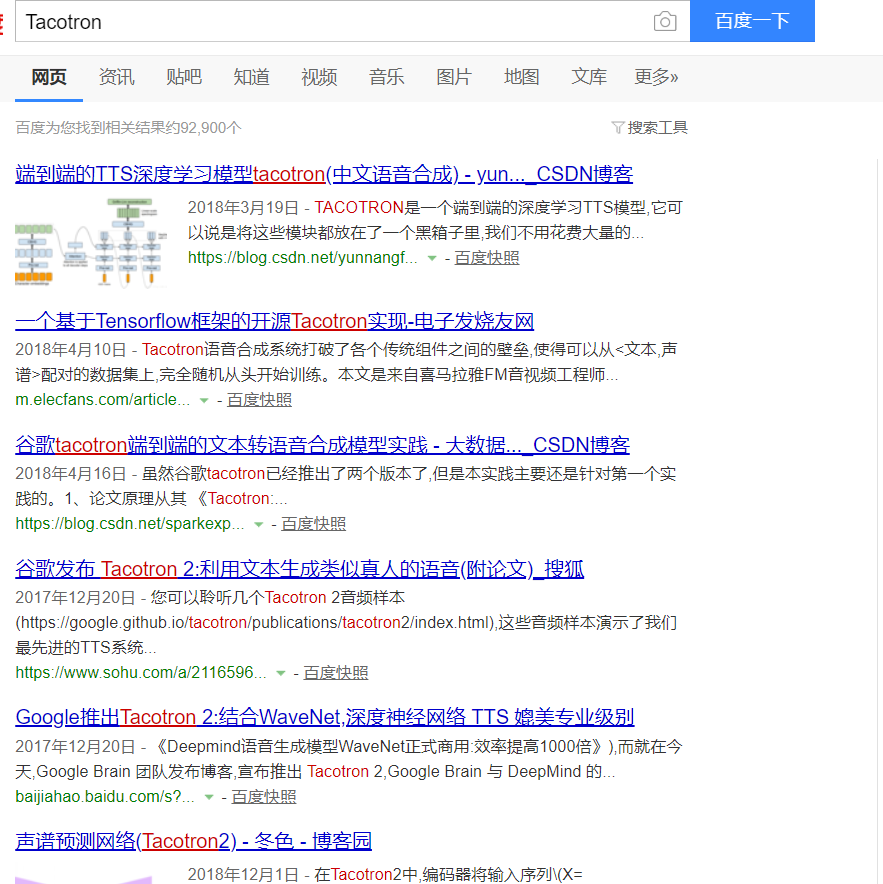
Task: Open the www.sohu.com/a/2116596 URL link
Action: tap(141, 673)
